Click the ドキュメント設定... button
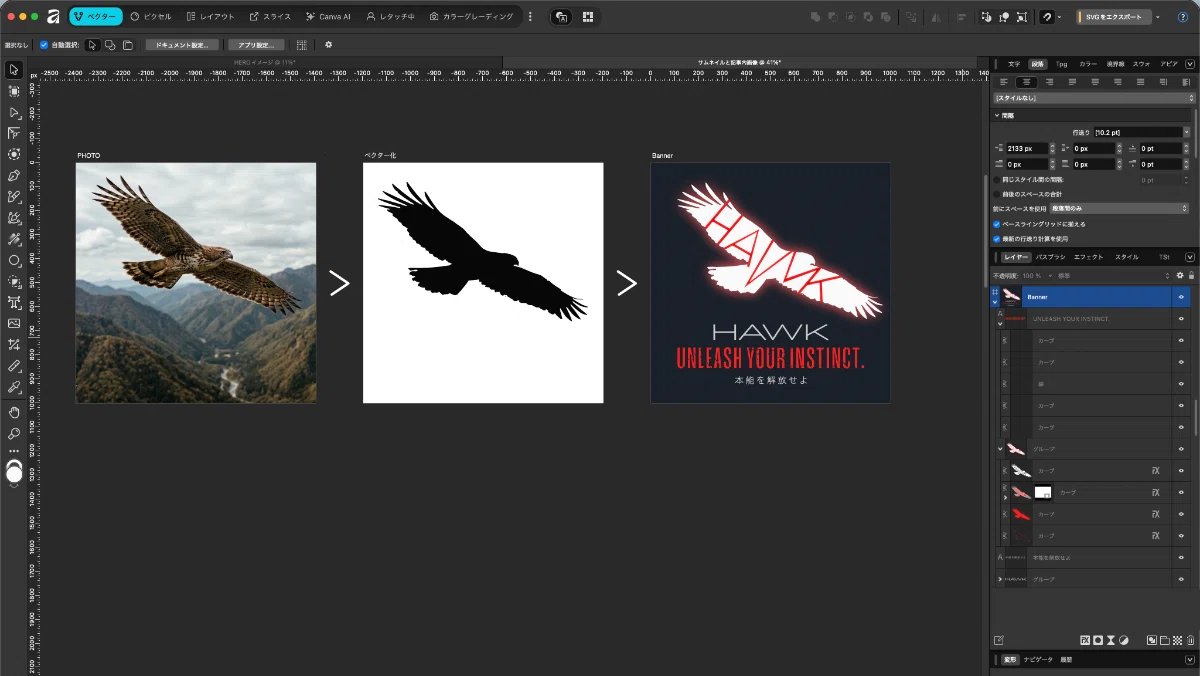The width and height of the screenshot is (1200, 676). (x=182, y=45)
